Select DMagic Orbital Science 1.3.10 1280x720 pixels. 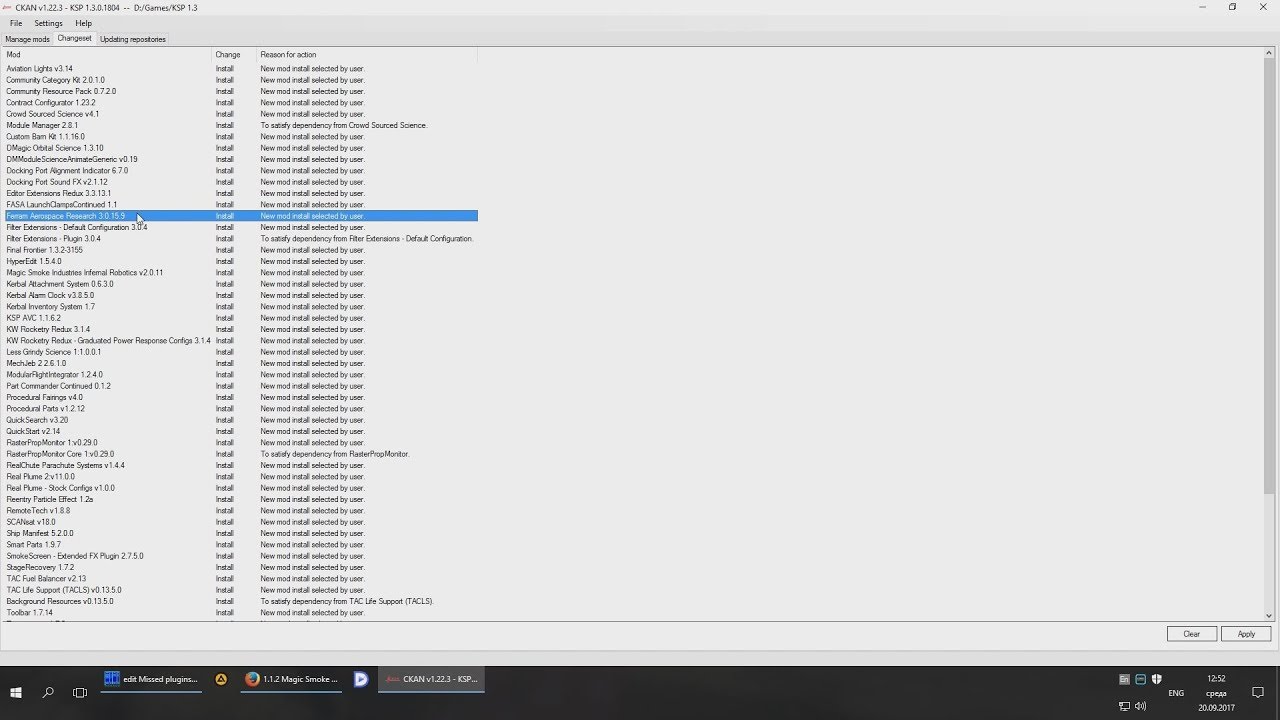(x=240, y=148)
